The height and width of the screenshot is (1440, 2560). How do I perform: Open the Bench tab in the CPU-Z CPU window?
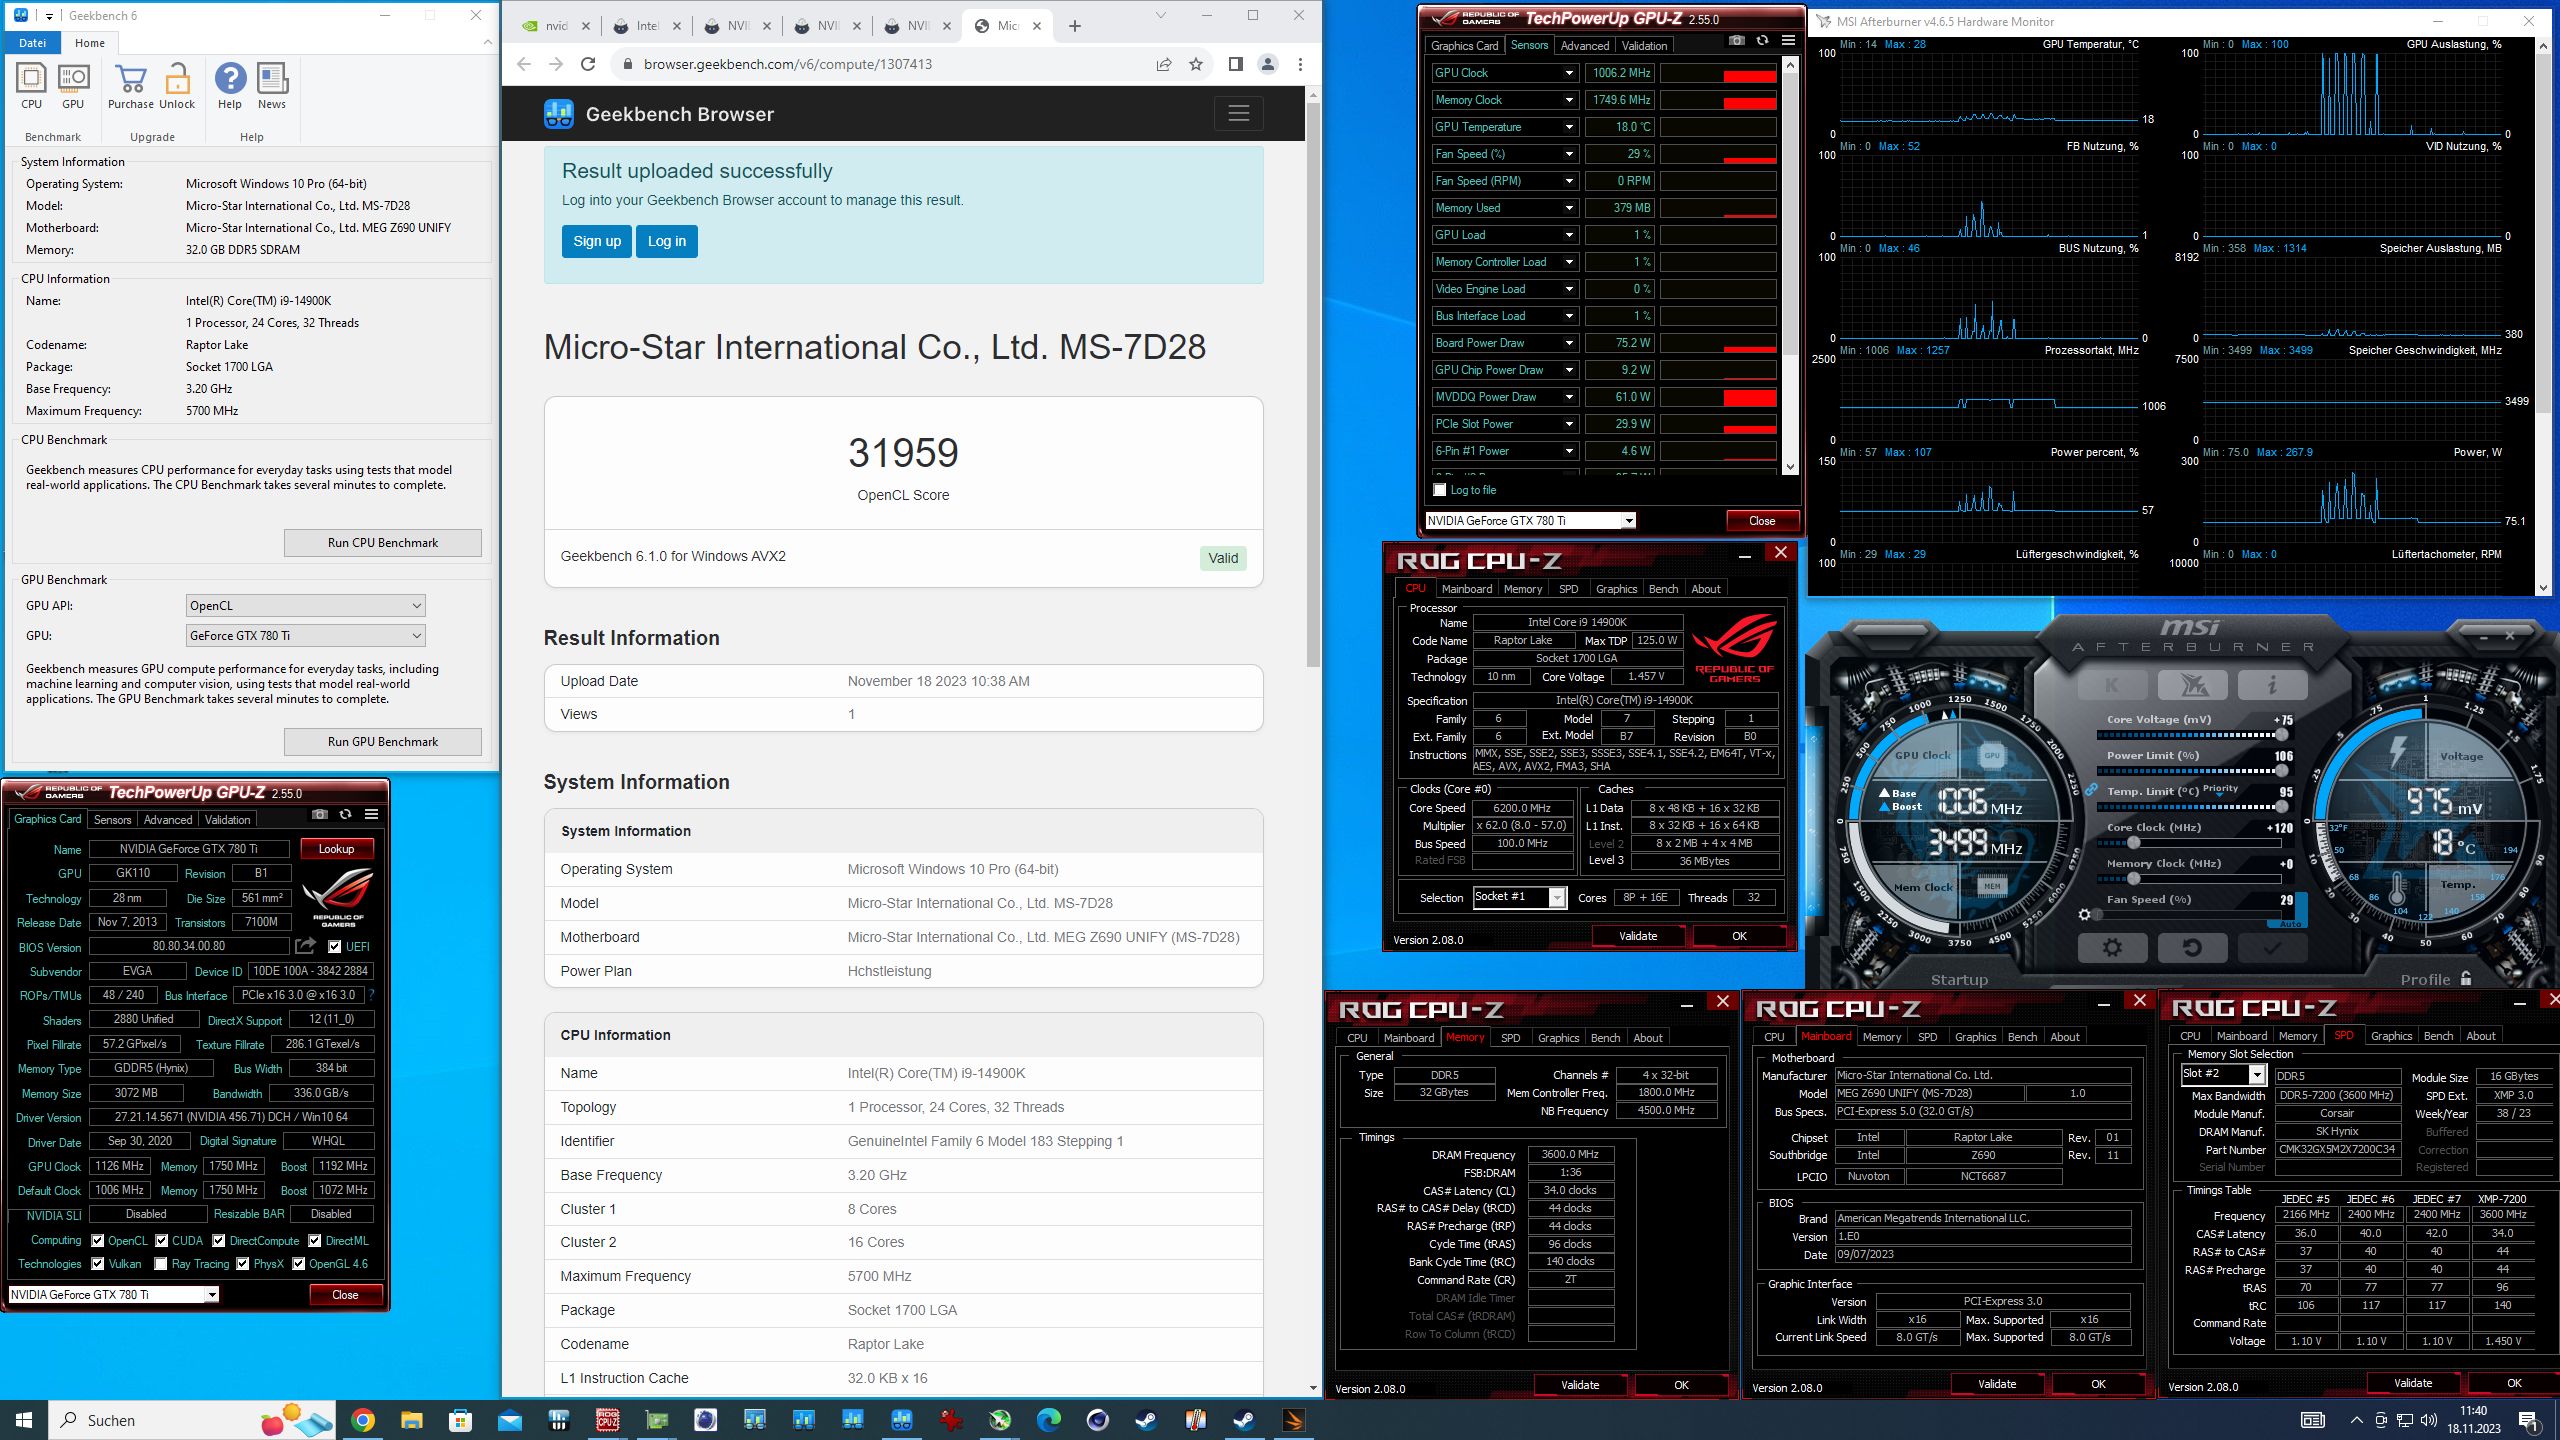(1663, 589)
